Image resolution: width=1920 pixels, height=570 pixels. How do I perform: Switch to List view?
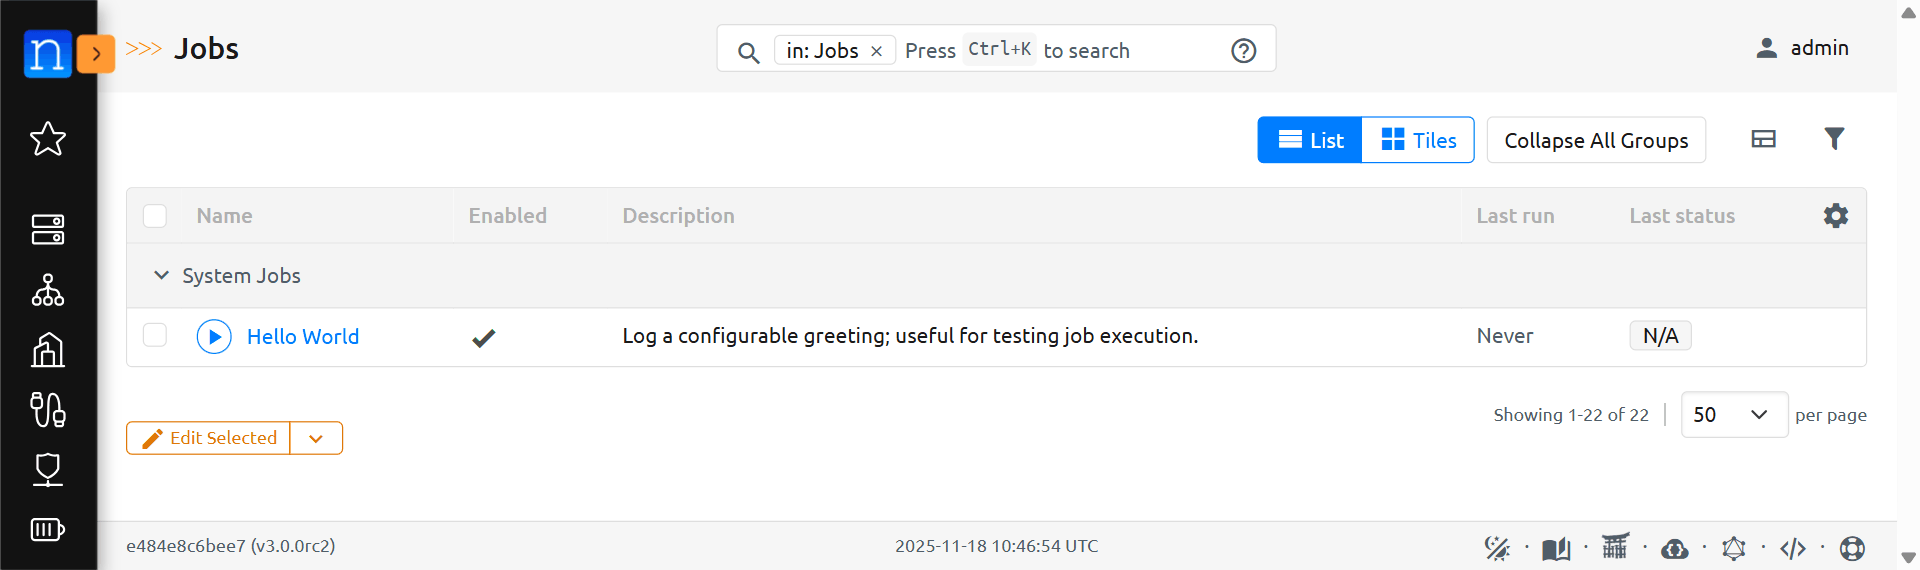(x=1310, y=140)
